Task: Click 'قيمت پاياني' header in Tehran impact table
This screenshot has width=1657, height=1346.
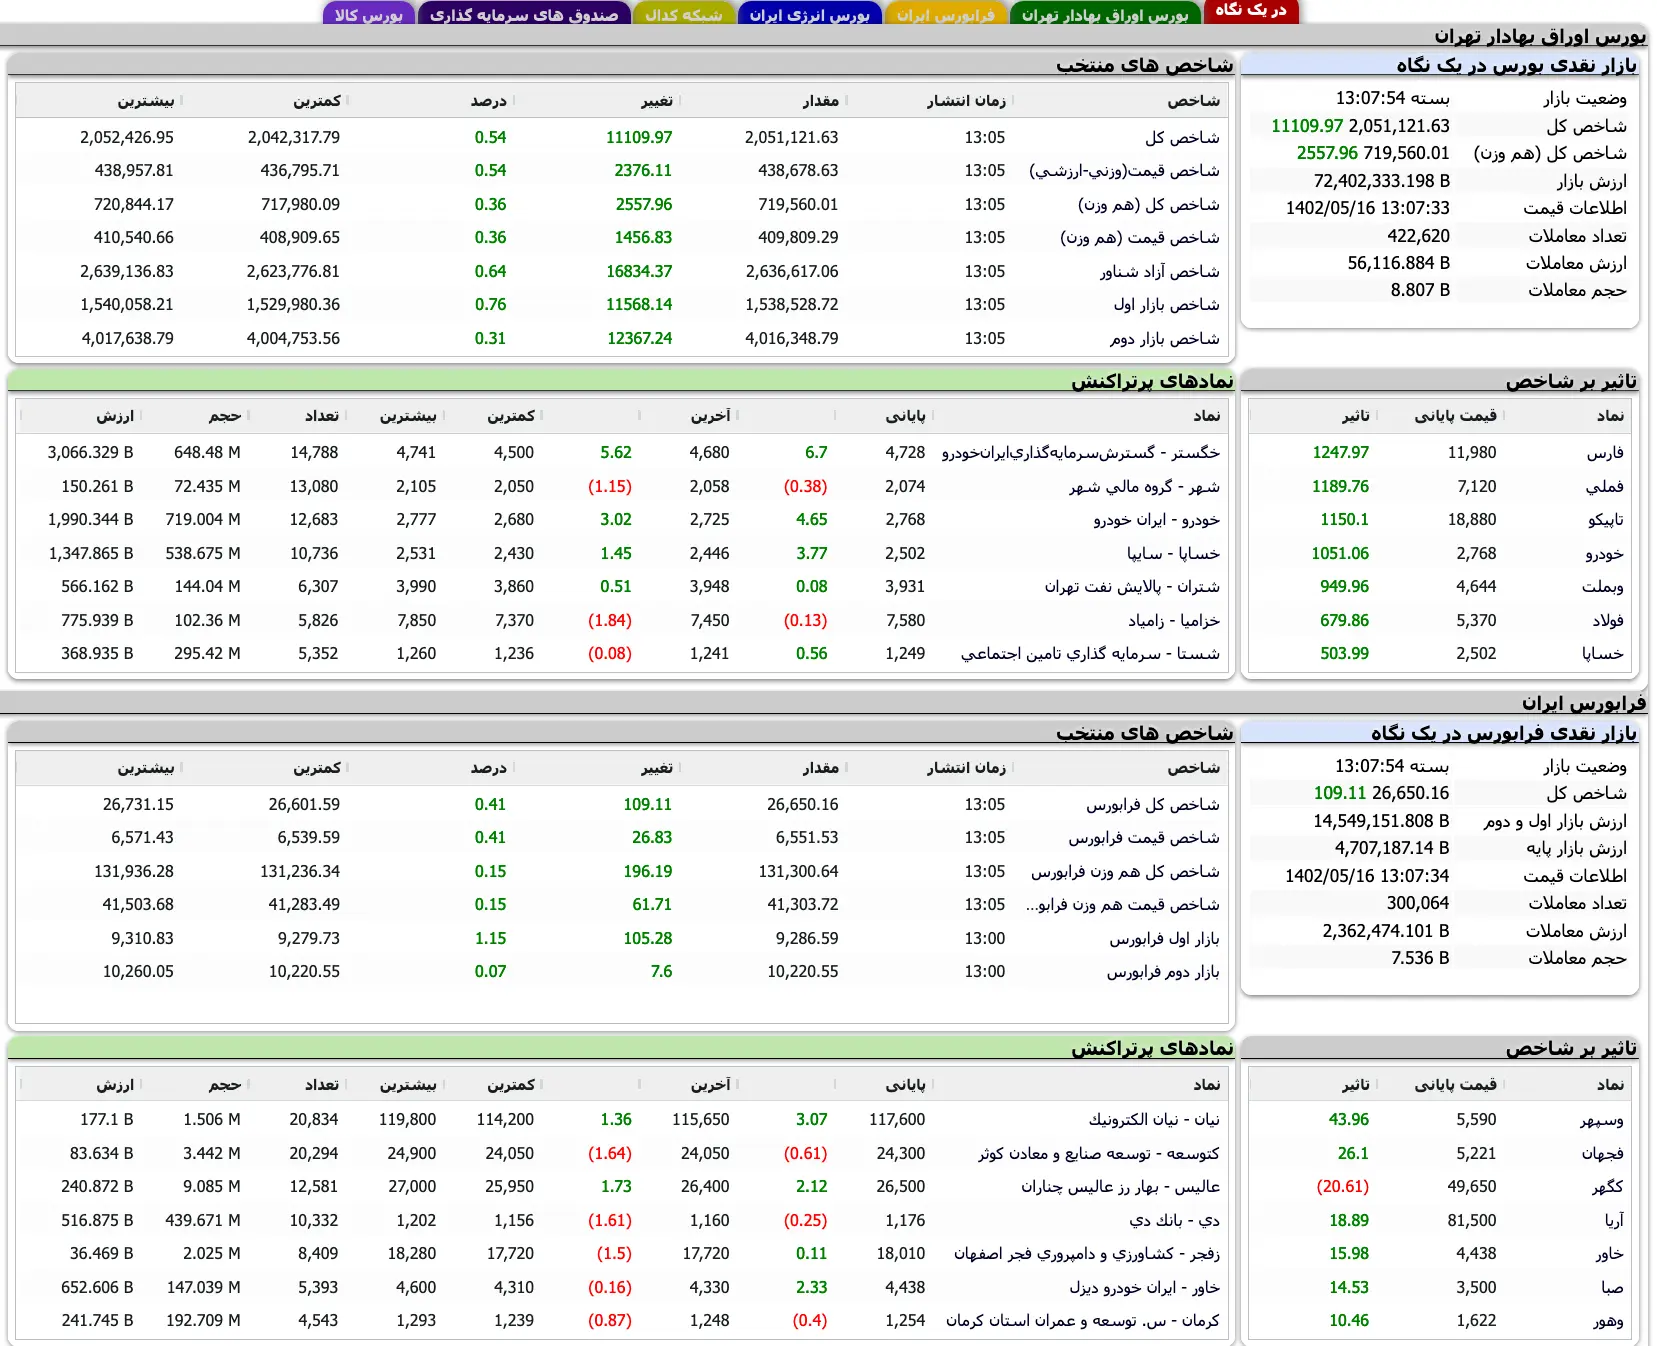Action: pos(1455,416)
